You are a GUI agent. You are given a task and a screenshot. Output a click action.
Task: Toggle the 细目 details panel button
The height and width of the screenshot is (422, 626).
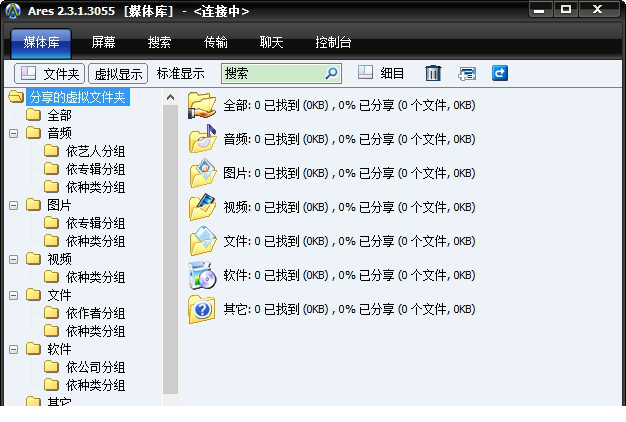click(380, 73)
